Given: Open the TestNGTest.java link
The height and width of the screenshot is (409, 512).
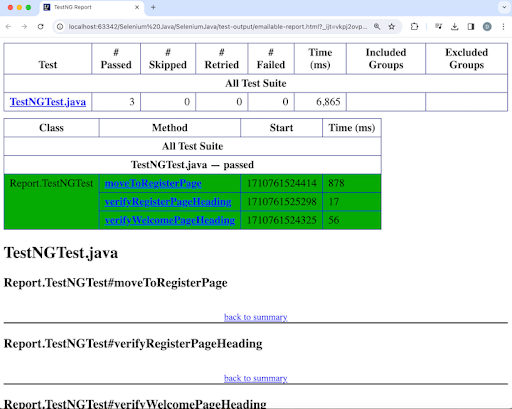Looking at the screenshot, I should [x=48, y=102].
